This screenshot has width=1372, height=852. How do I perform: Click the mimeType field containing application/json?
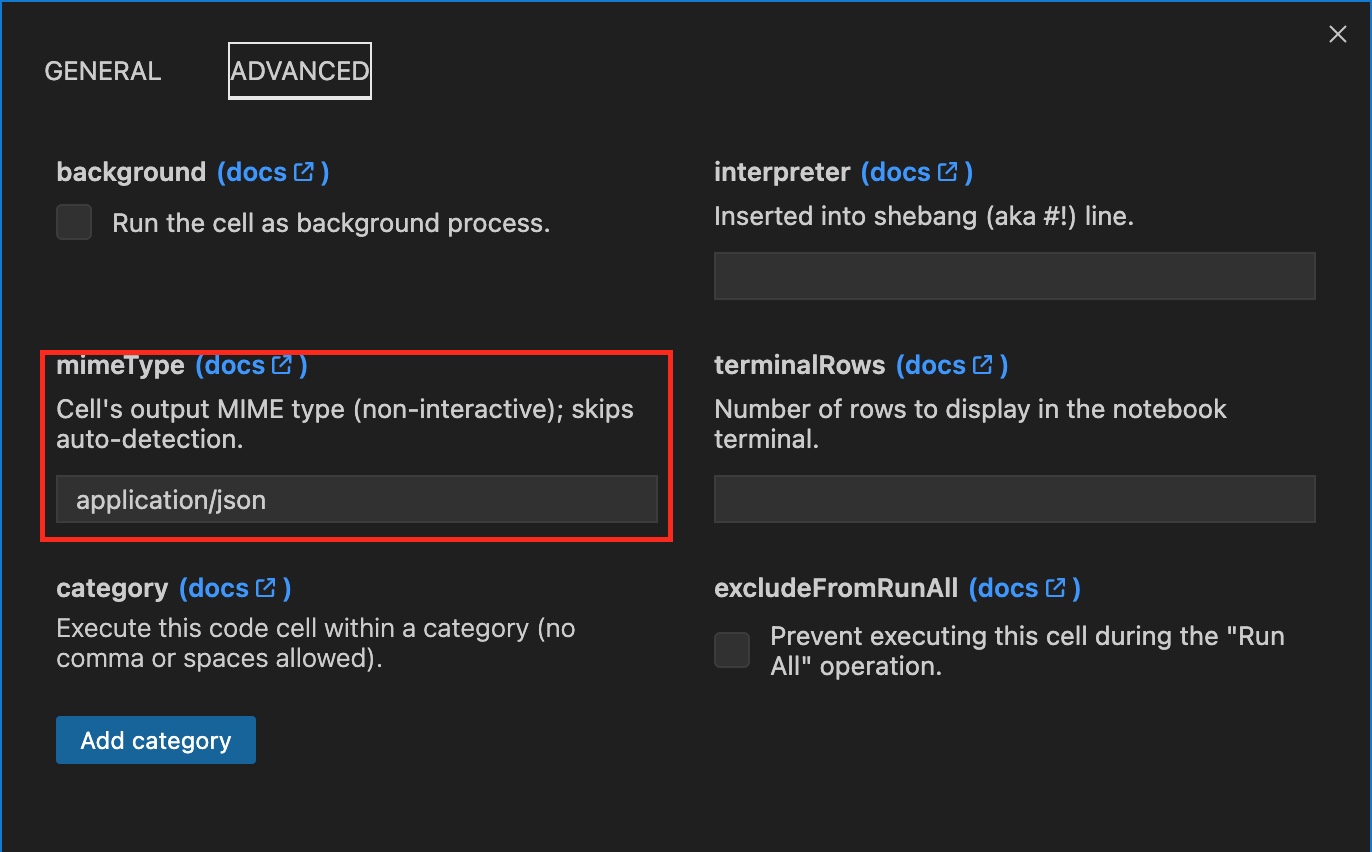356,499
